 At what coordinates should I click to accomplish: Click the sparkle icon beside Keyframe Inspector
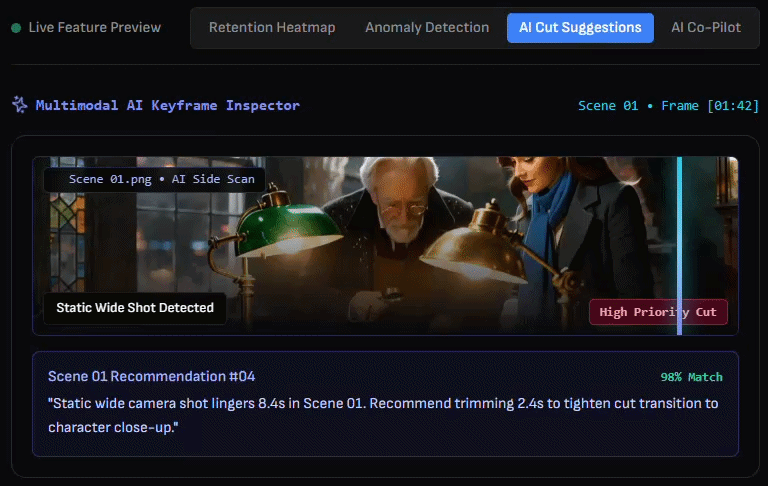(20, 105)
